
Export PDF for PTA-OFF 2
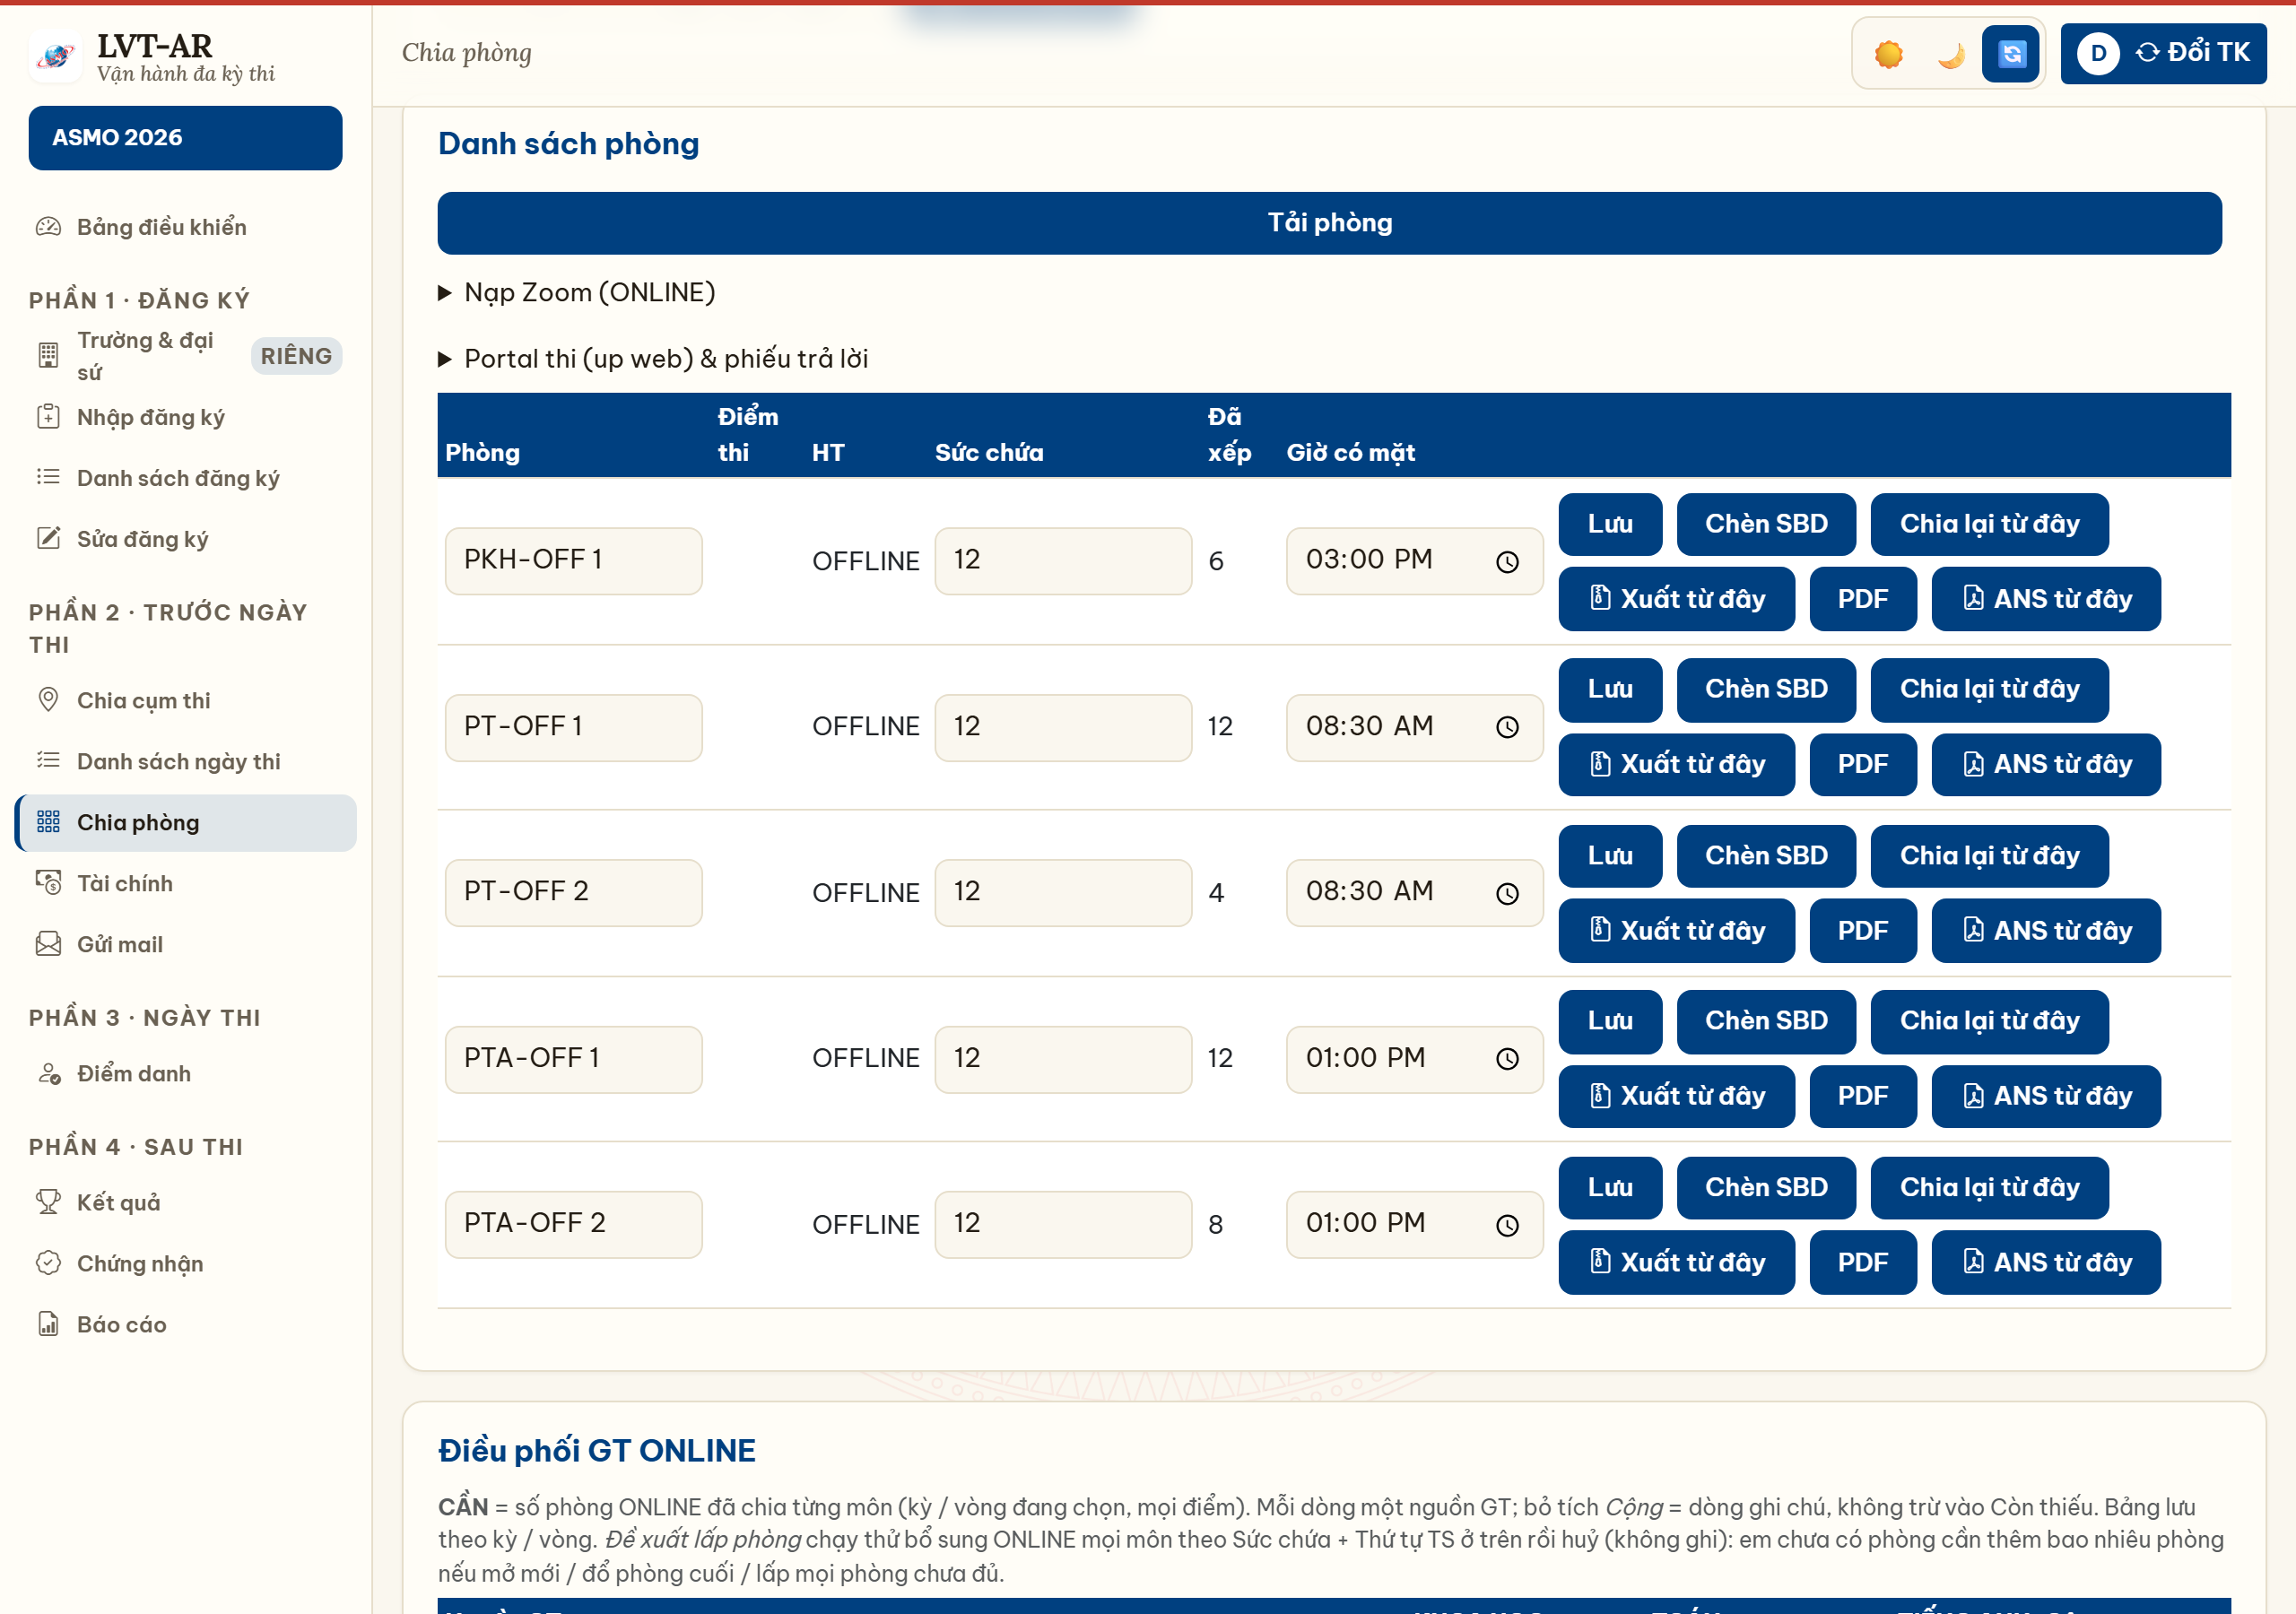1863,1262
